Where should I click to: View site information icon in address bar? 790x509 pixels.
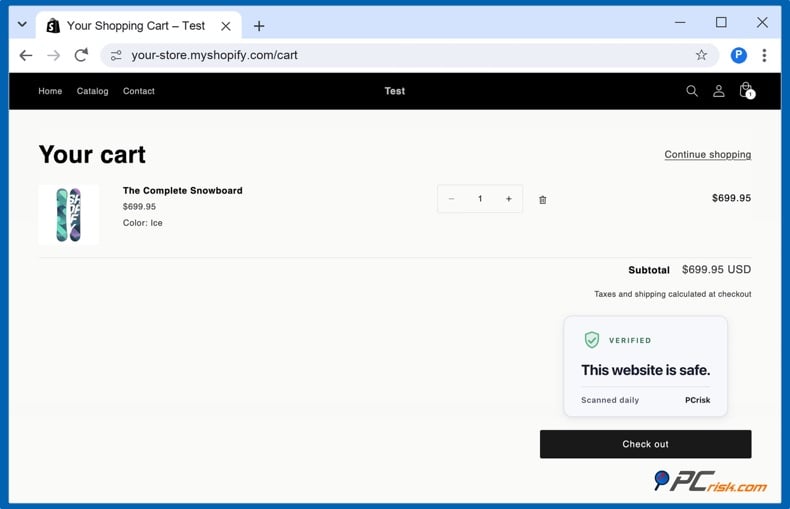[x=116, y=55]
